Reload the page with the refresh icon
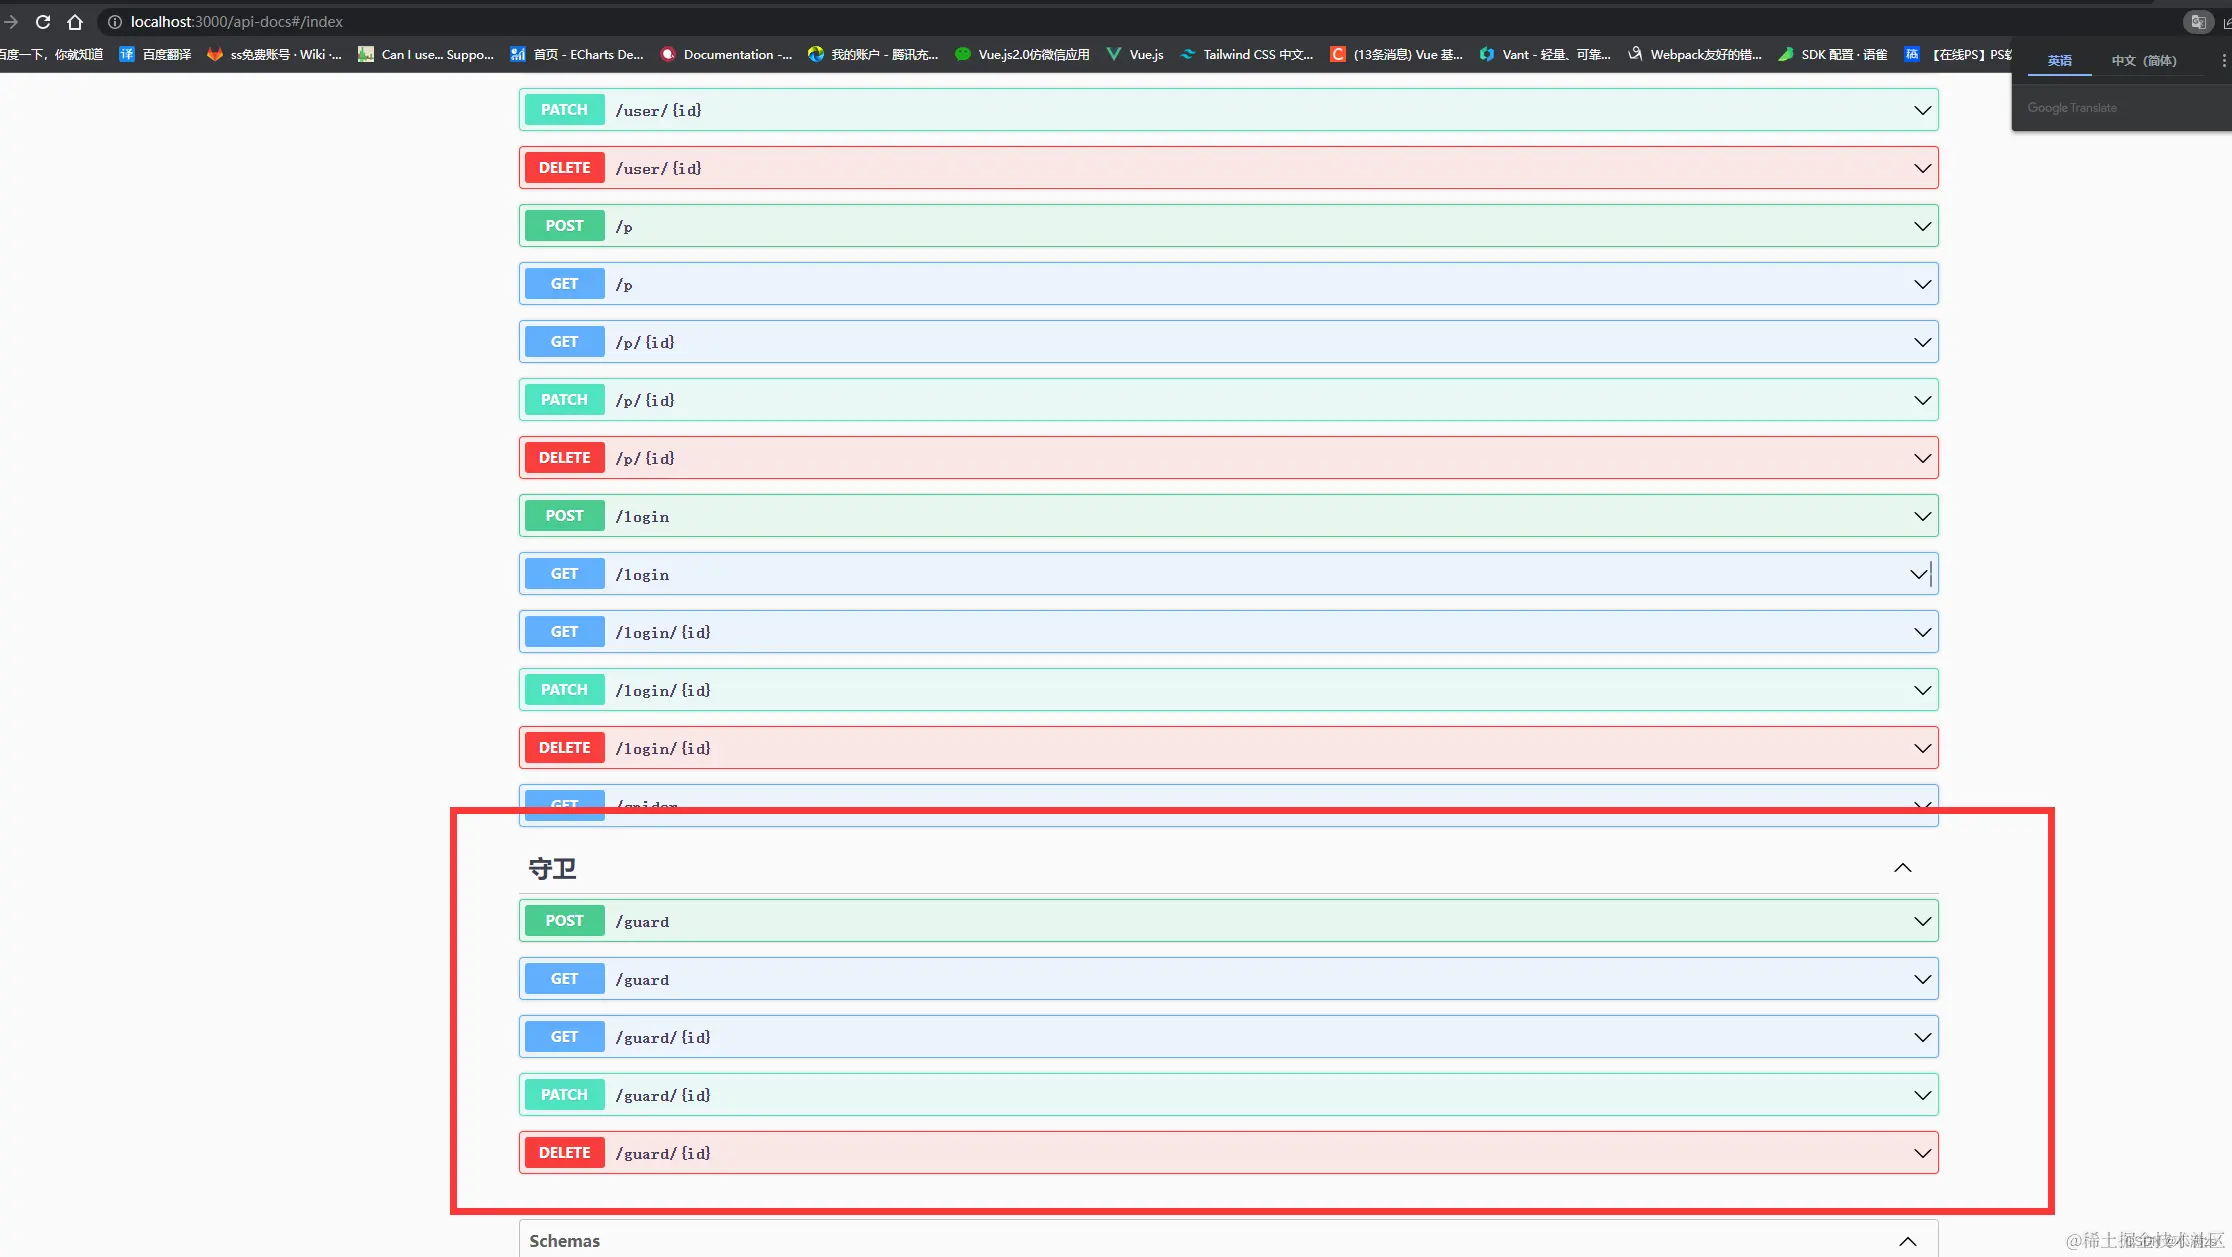 coord(43,21)
